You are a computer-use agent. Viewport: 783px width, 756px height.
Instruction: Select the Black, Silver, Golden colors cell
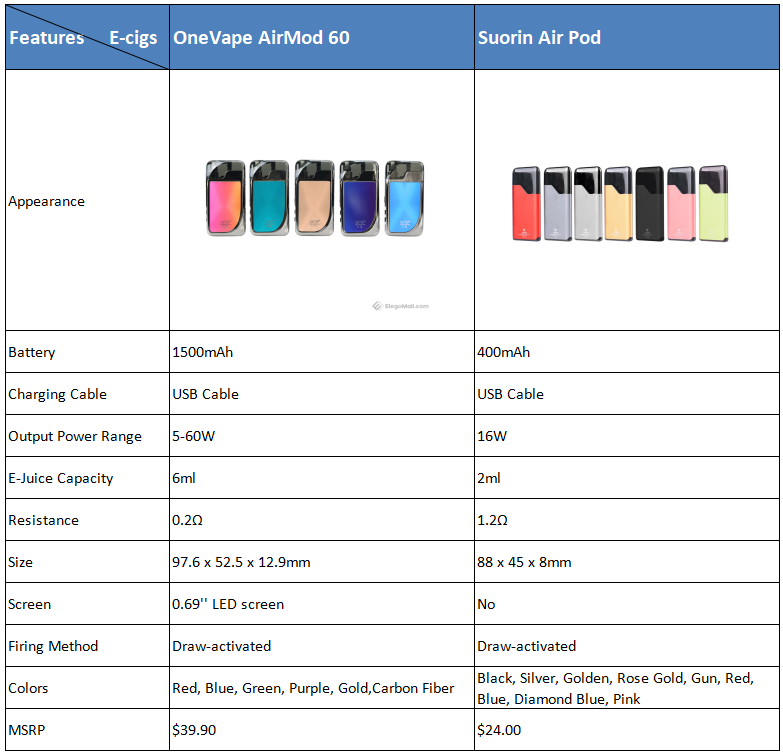627,687
